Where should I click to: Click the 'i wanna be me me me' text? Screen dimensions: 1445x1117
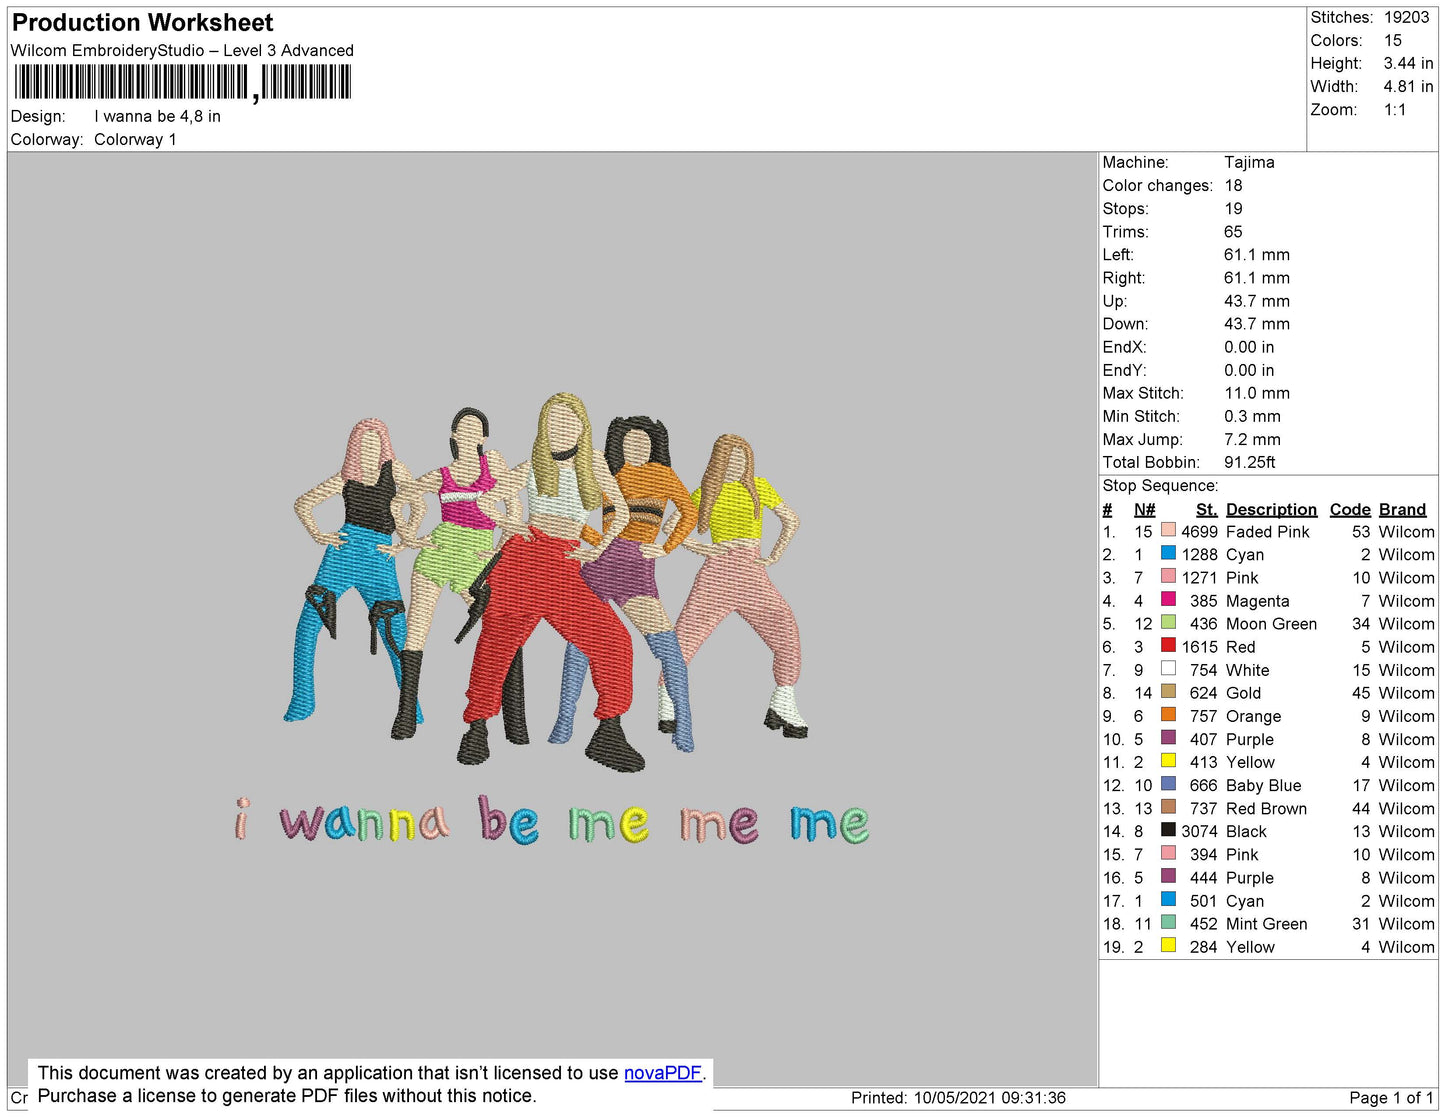[552, 821]
